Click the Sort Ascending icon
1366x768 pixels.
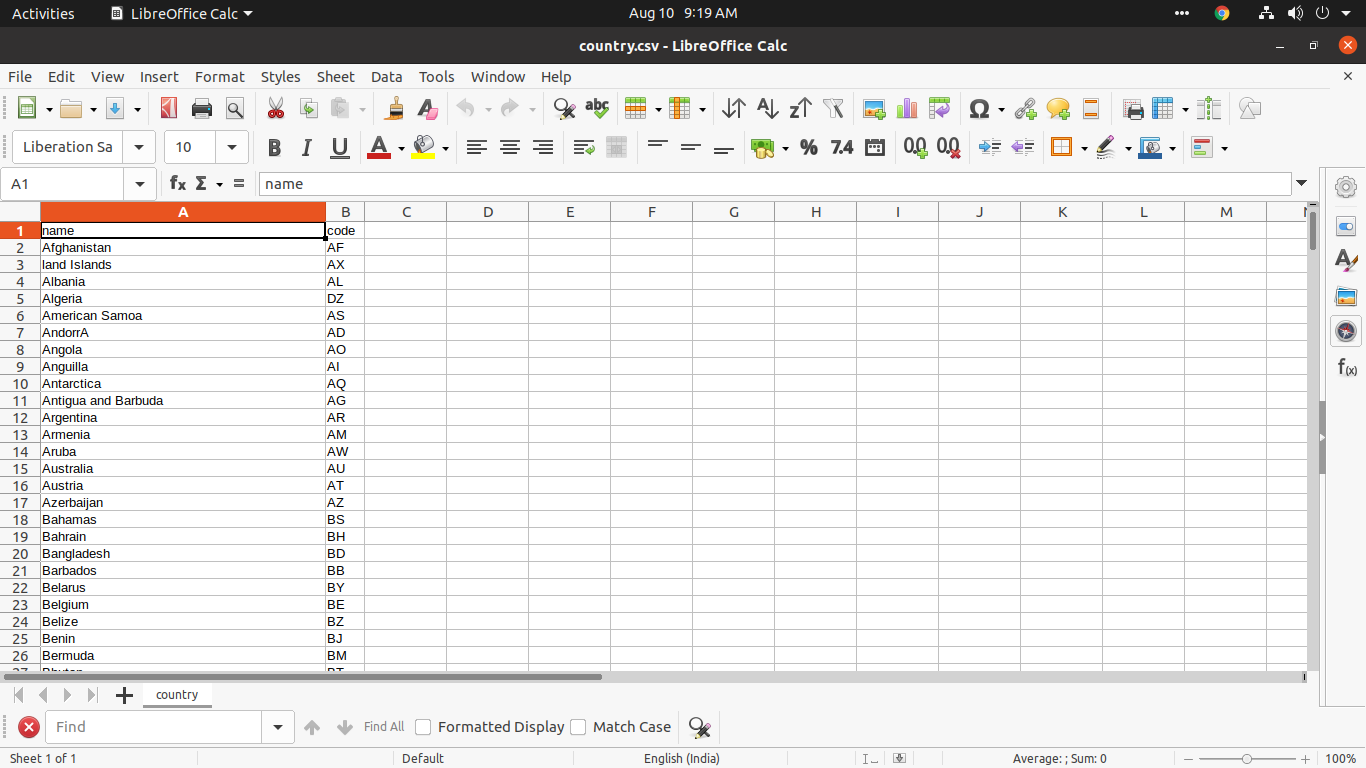pos(767,108)
